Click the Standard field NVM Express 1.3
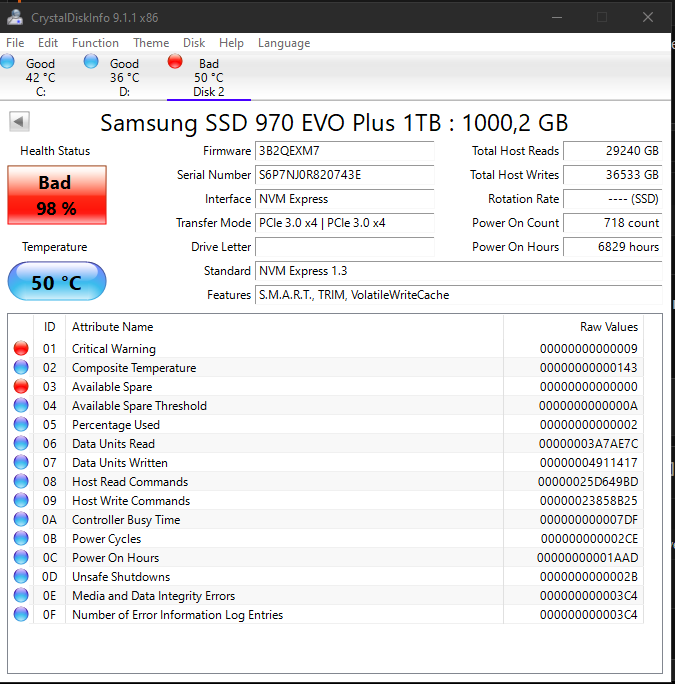 [459, 271]
